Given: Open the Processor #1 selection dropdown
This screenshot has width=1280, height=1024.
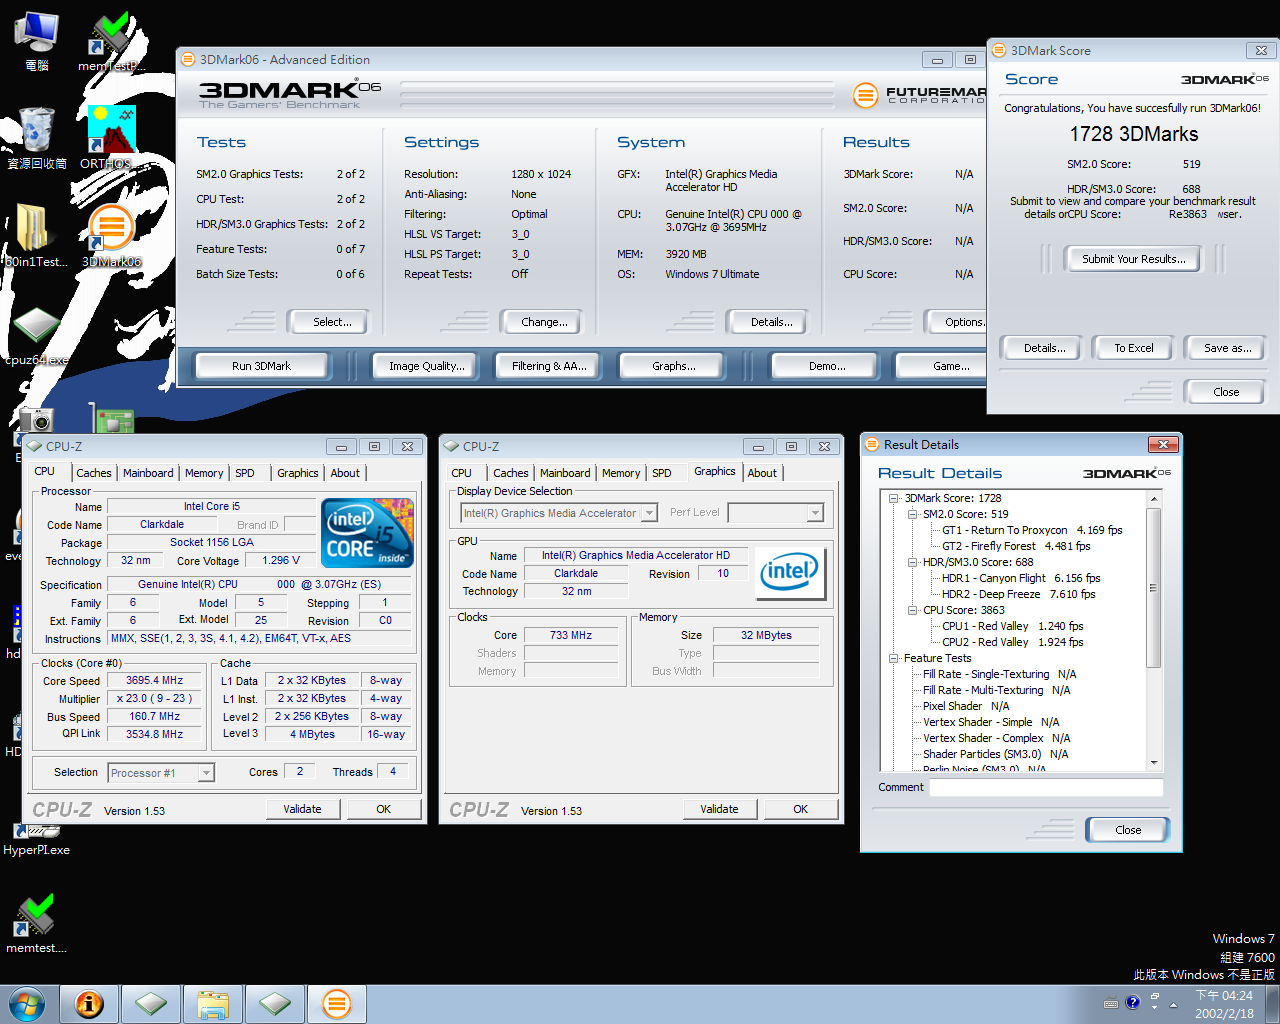Looking at the screenshot, I should coord(206,773).
